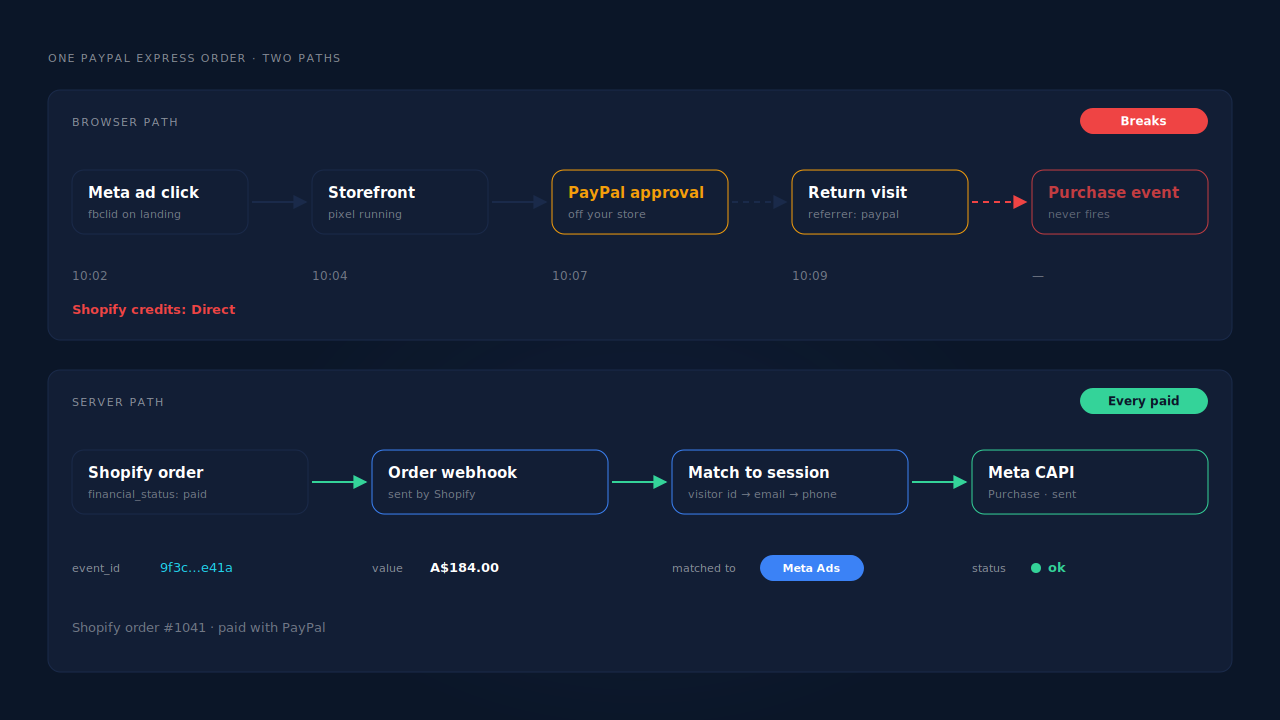The width and height of the screenshot is (1280, 720).
Task: Click the 10:04 timestamp
Action: coord(330,276)
